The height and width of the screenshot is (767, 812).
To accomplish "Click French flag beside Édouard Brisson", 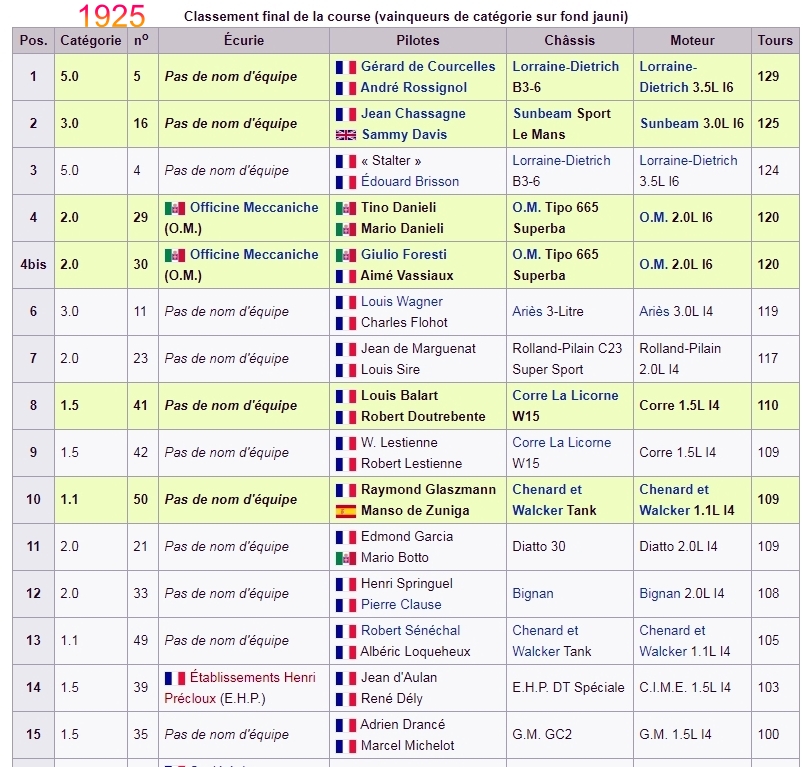I will 345,182.
